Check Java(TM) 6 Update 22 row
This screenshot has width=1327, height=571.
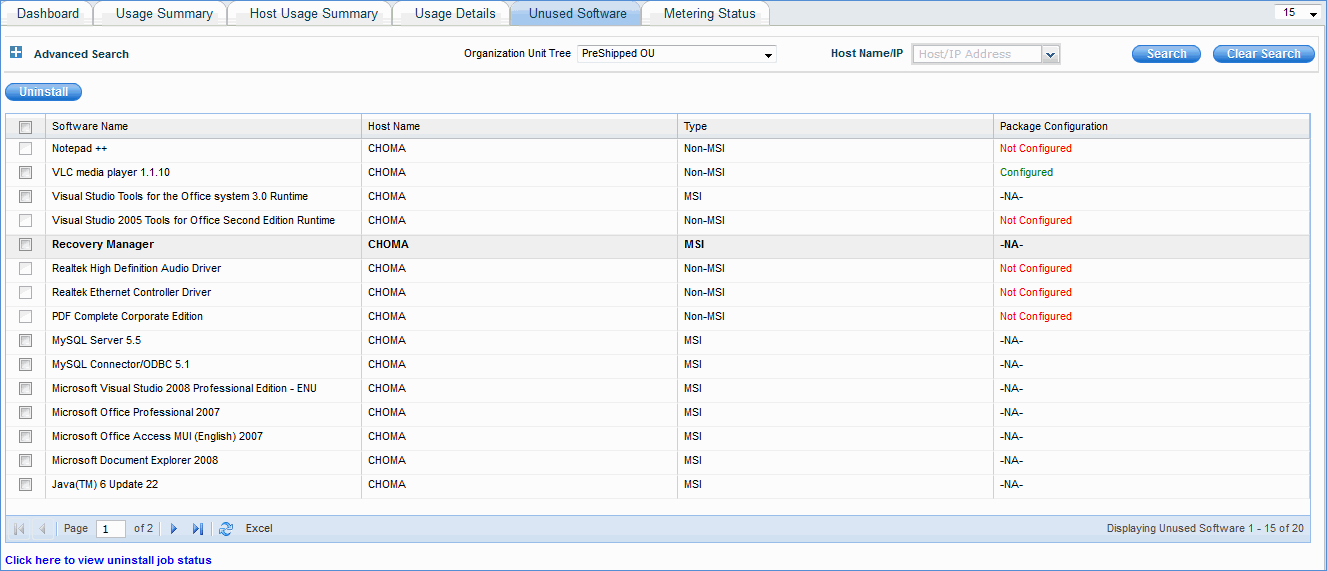click(x=26, y=484)
